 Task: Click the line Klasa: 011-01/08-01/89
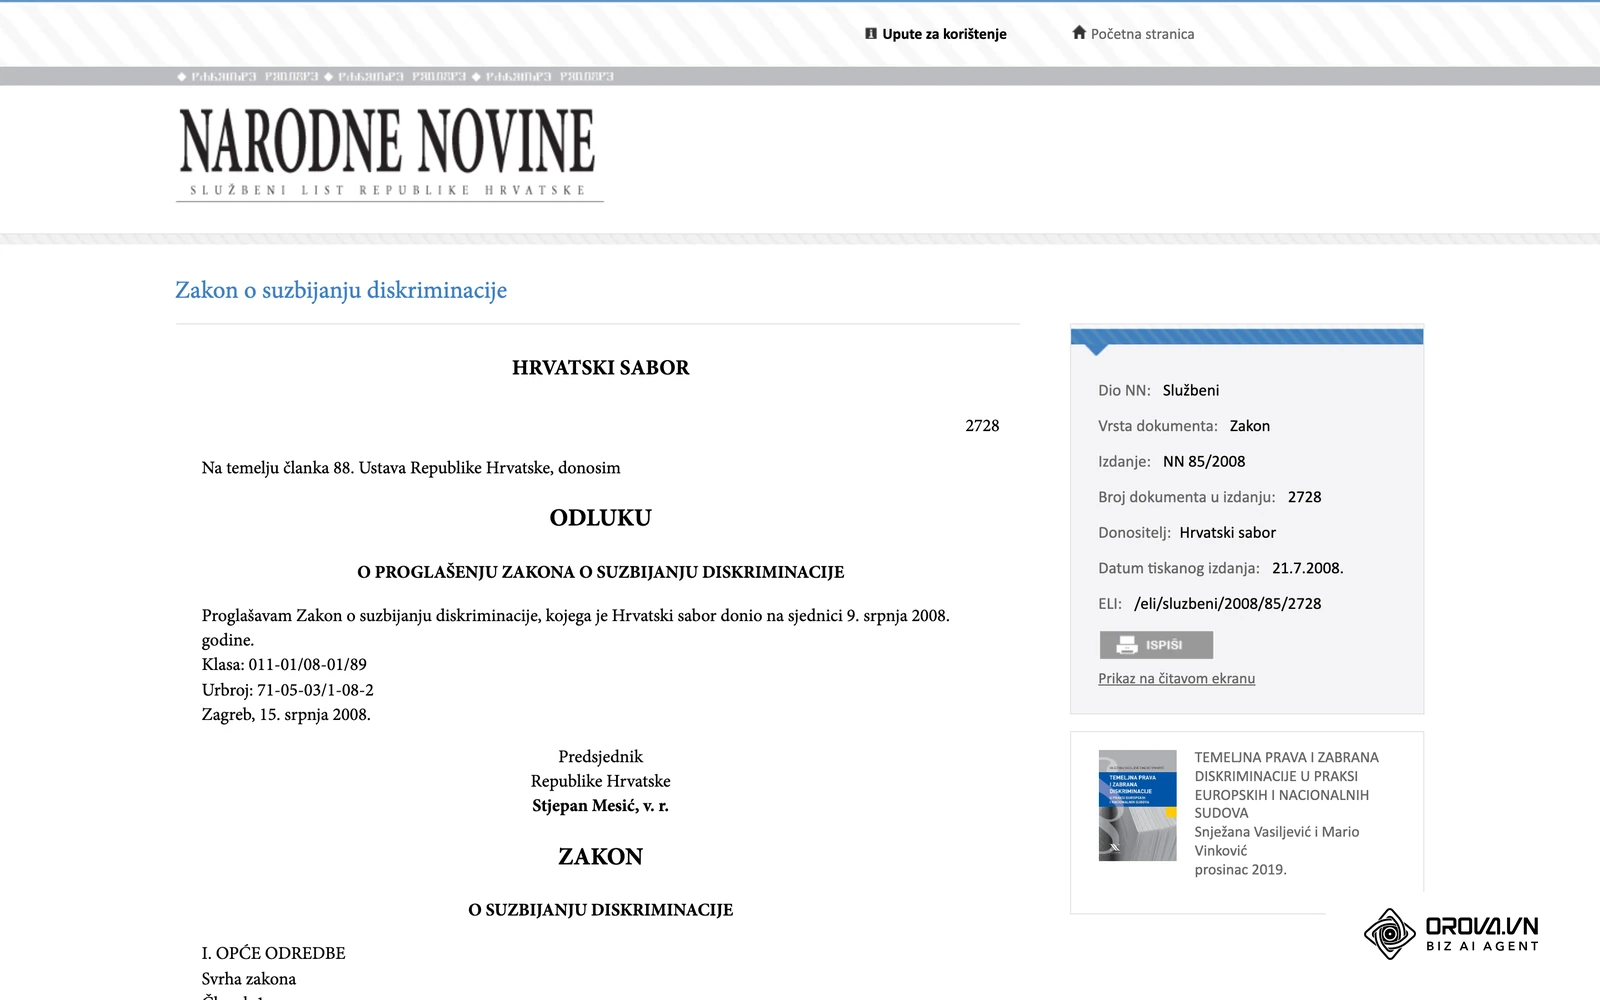point(284,665)
